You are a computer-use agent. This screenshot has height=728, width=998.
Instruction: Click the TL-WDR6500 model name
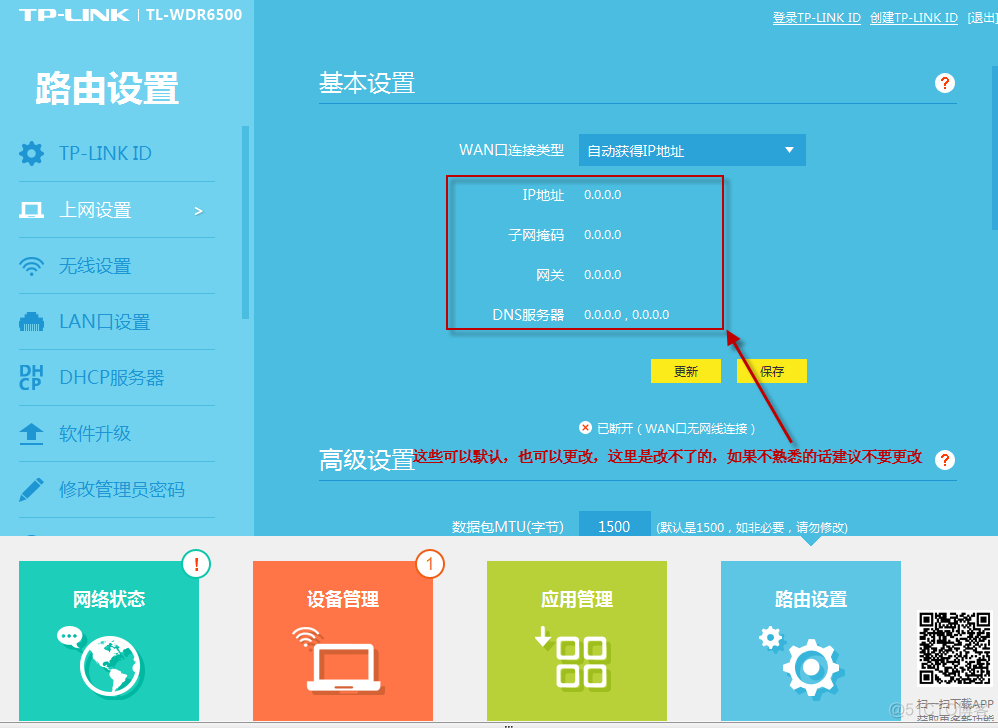click(x=194, y=15)
